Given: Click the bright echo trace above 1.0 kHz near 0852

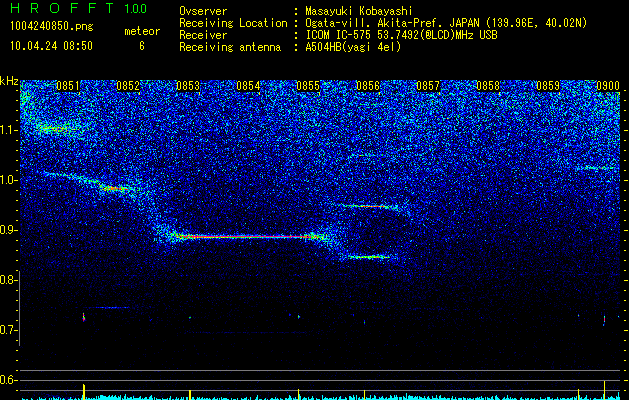Looking at the screenshot, I should [114, 188].
